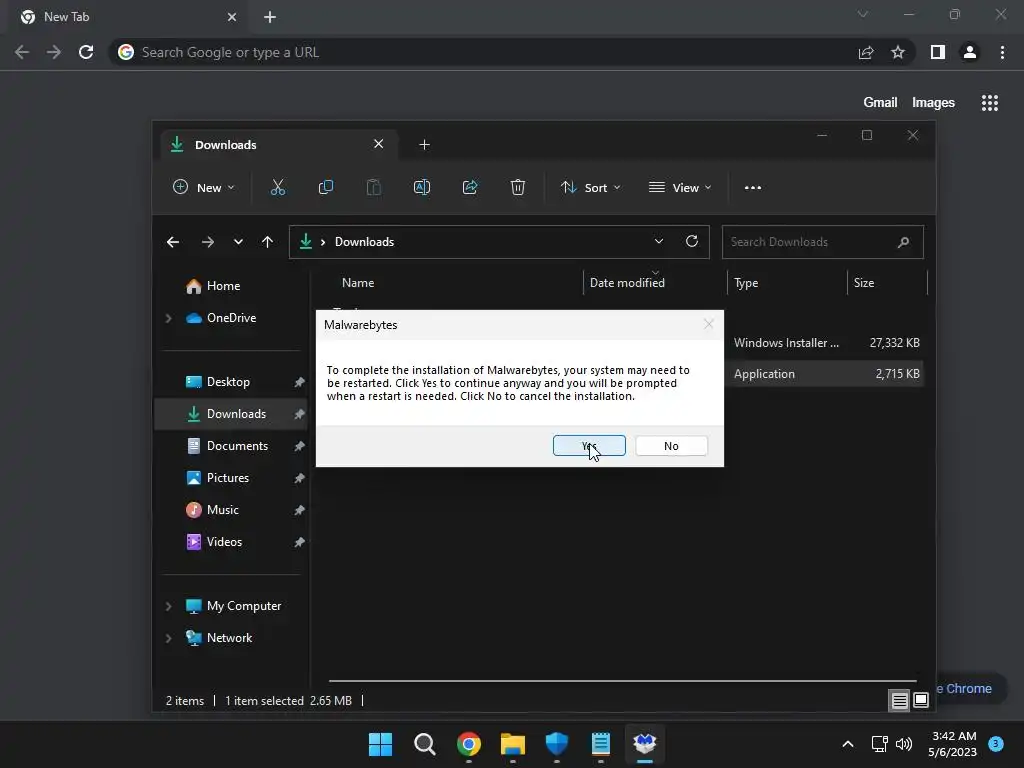This screenshot has width=1024, height=768.
Task: Go forward in File Explorer navigation
Action: pyautogui.click(x=208, y=242)
